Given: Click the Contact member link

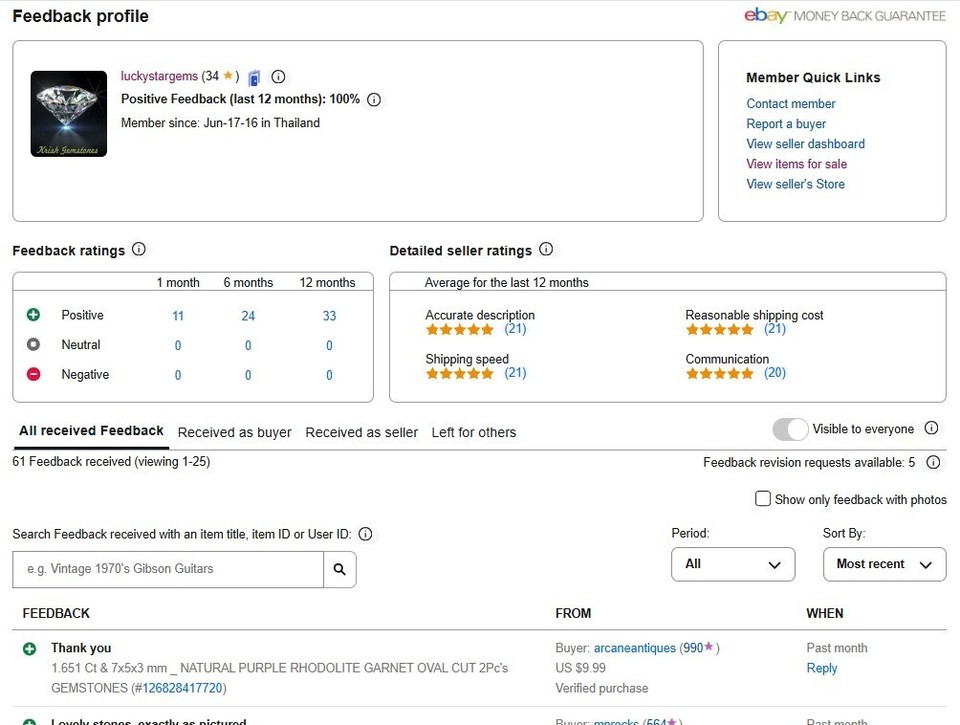Looking at the screenshot, I should pyautogui.click(x=791, y=104).
